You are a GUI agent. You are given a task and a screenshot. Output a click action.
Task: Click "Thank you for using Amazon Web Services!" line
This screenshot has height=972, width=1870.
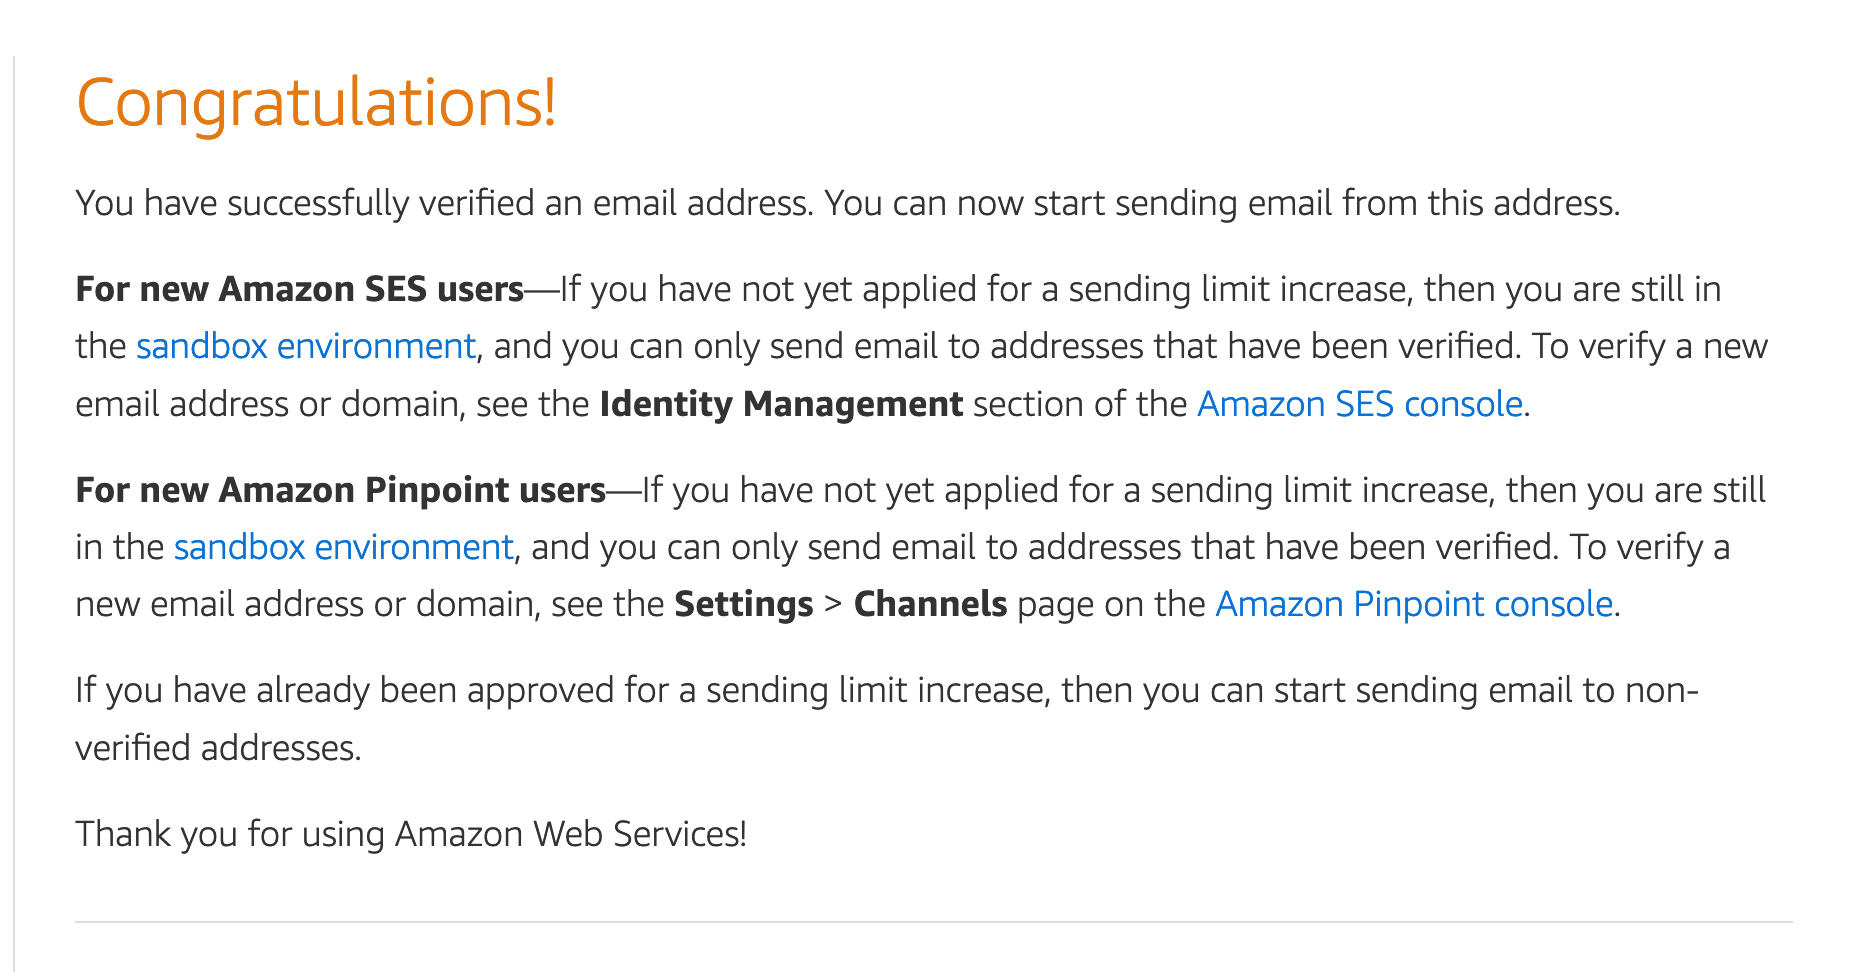pos(411,834)
